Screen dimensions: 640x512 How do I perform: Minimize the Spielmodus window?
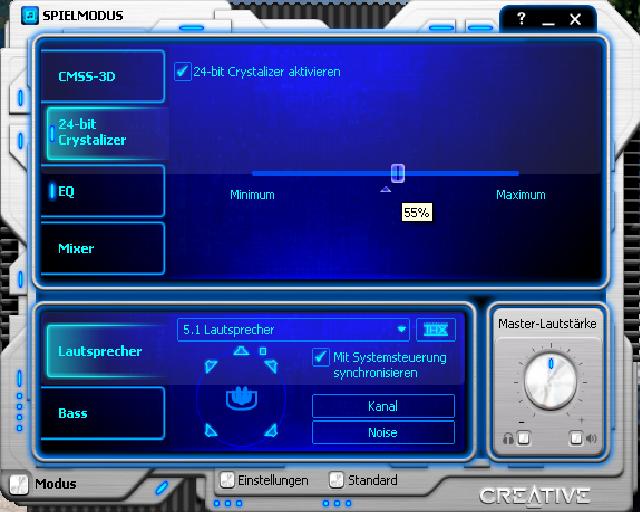548,24
